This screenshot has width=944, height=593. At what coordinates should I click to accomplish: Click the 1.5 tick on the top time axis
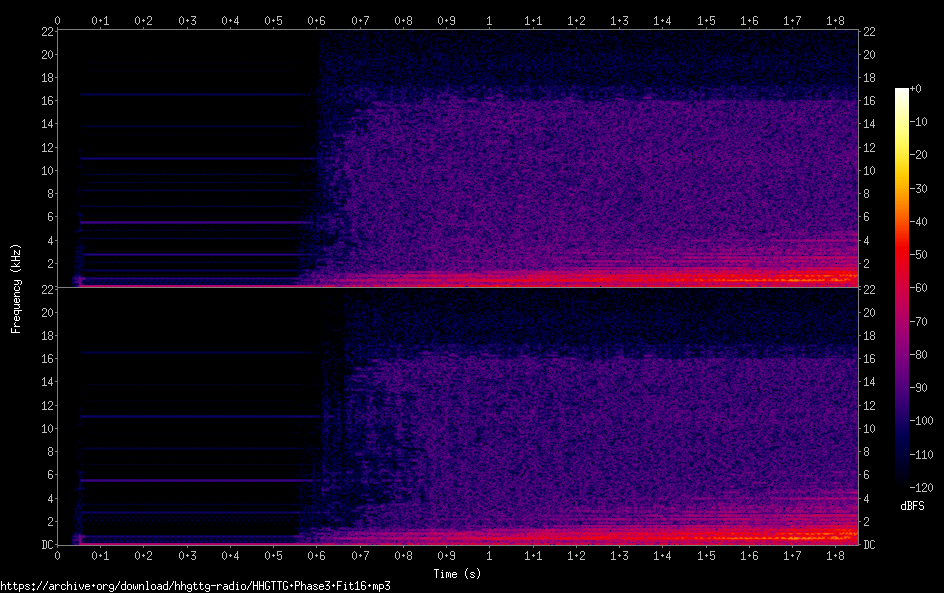coord(705,20)
